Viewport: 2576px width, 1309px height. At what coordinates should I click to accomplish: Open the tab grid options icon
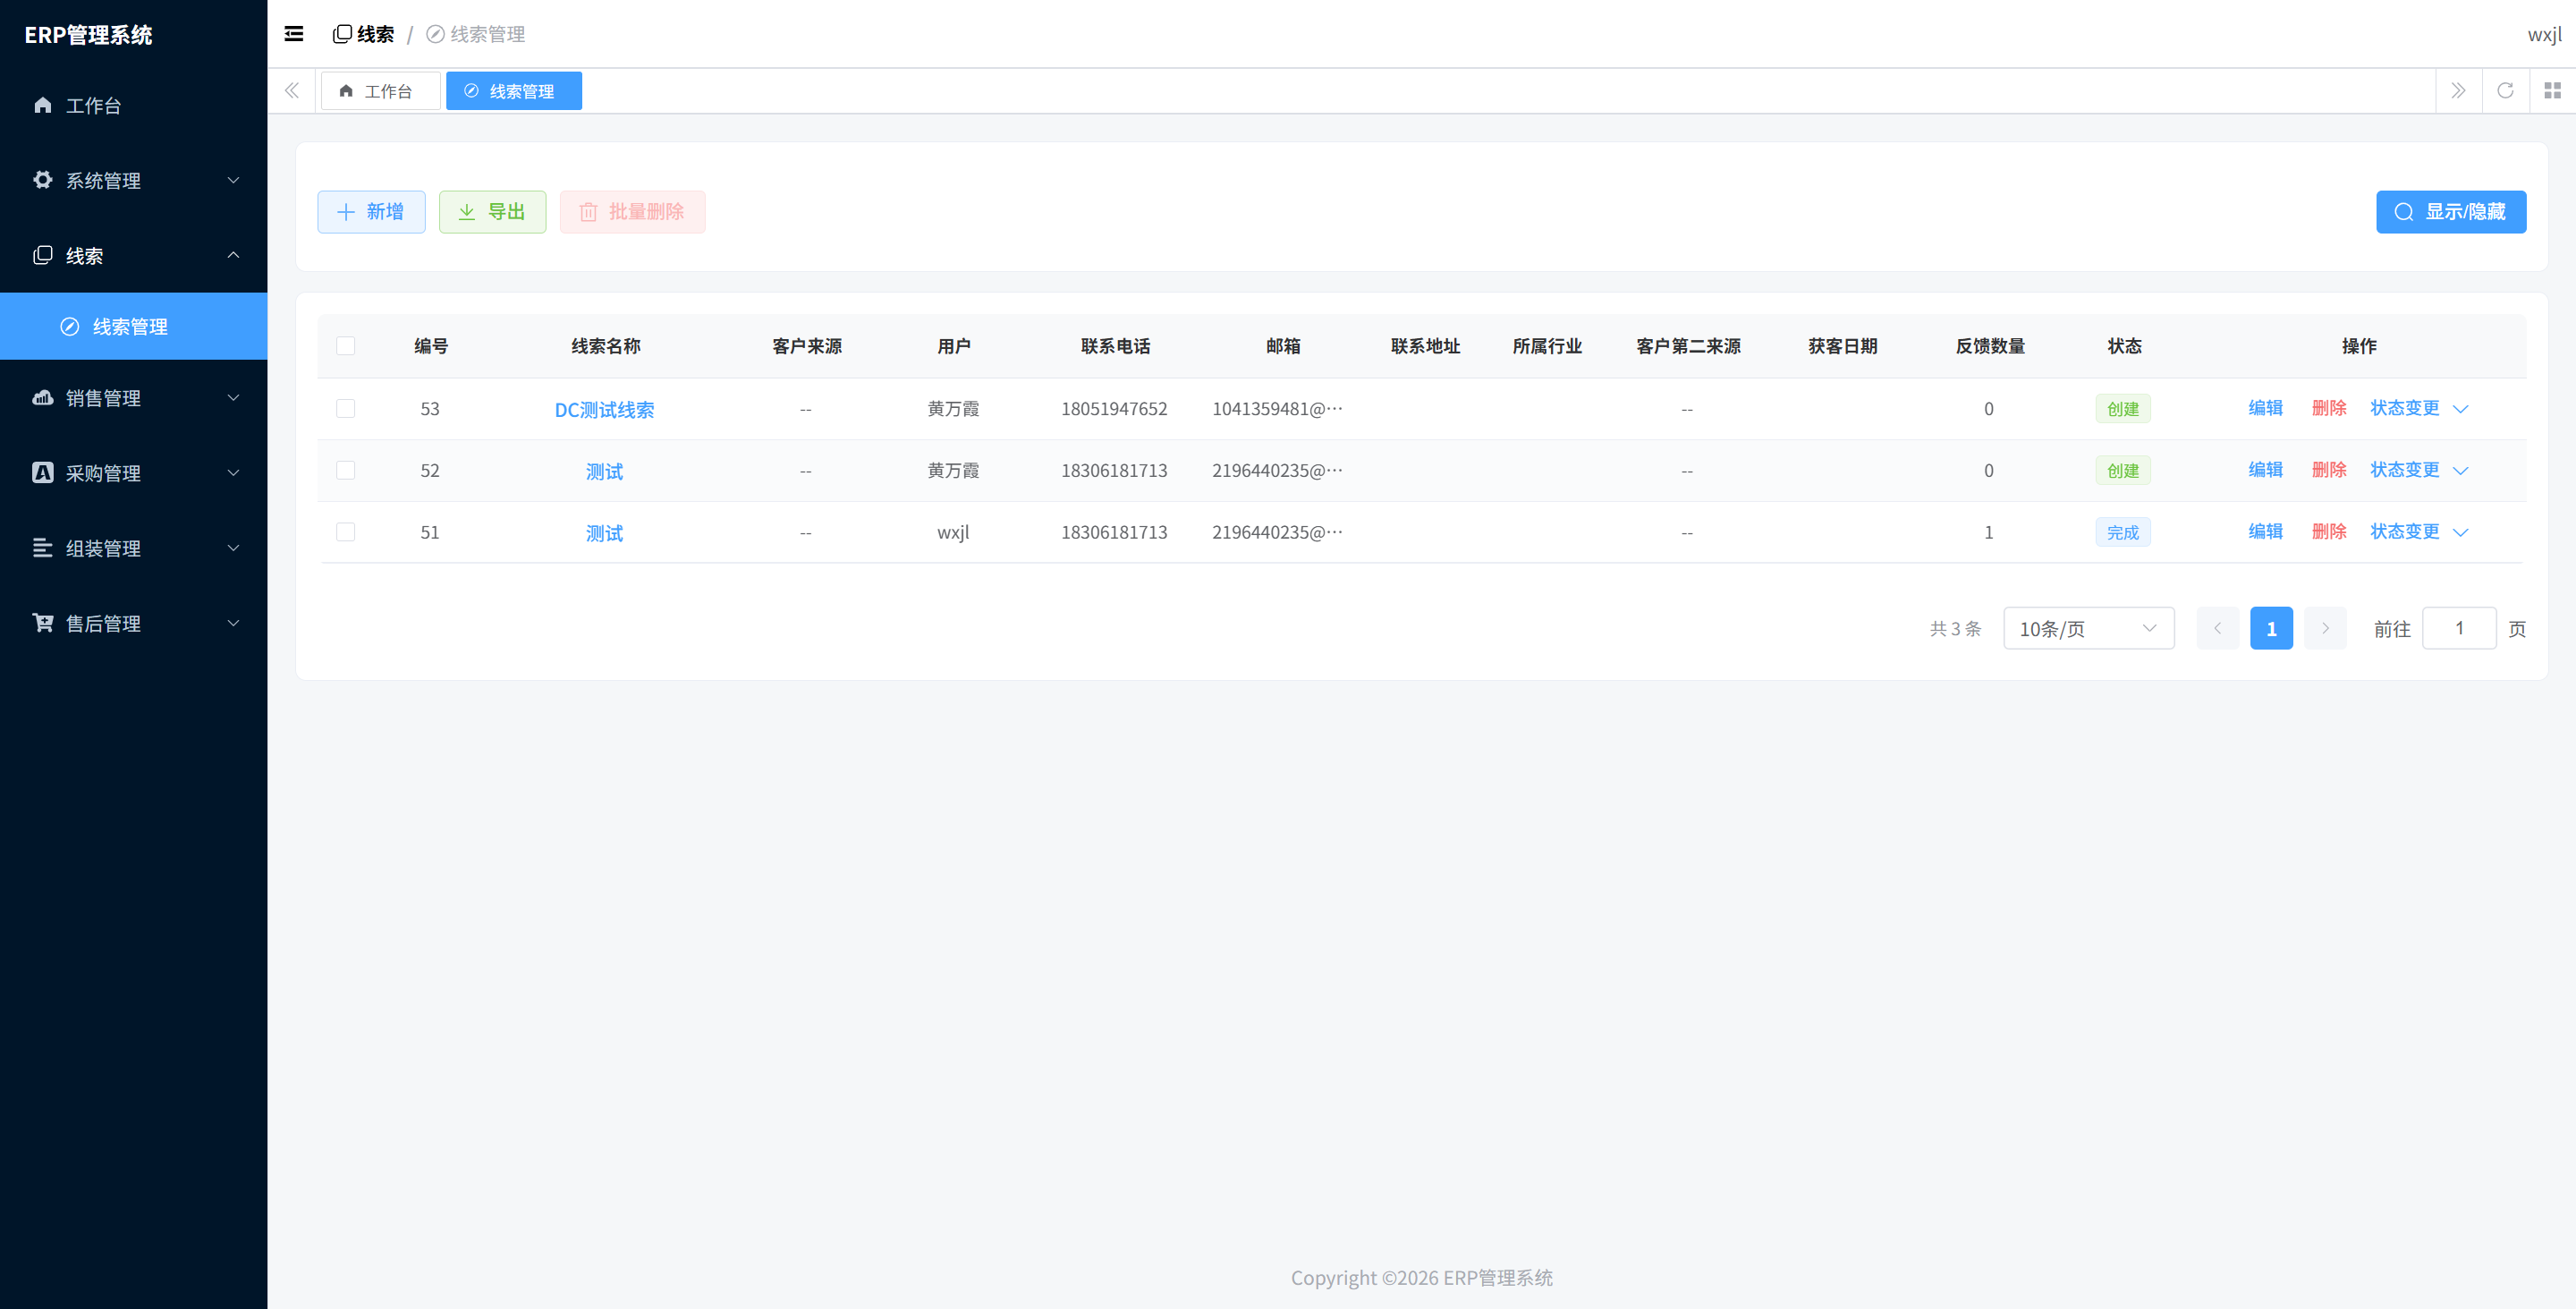click(x=2552, y=91)
